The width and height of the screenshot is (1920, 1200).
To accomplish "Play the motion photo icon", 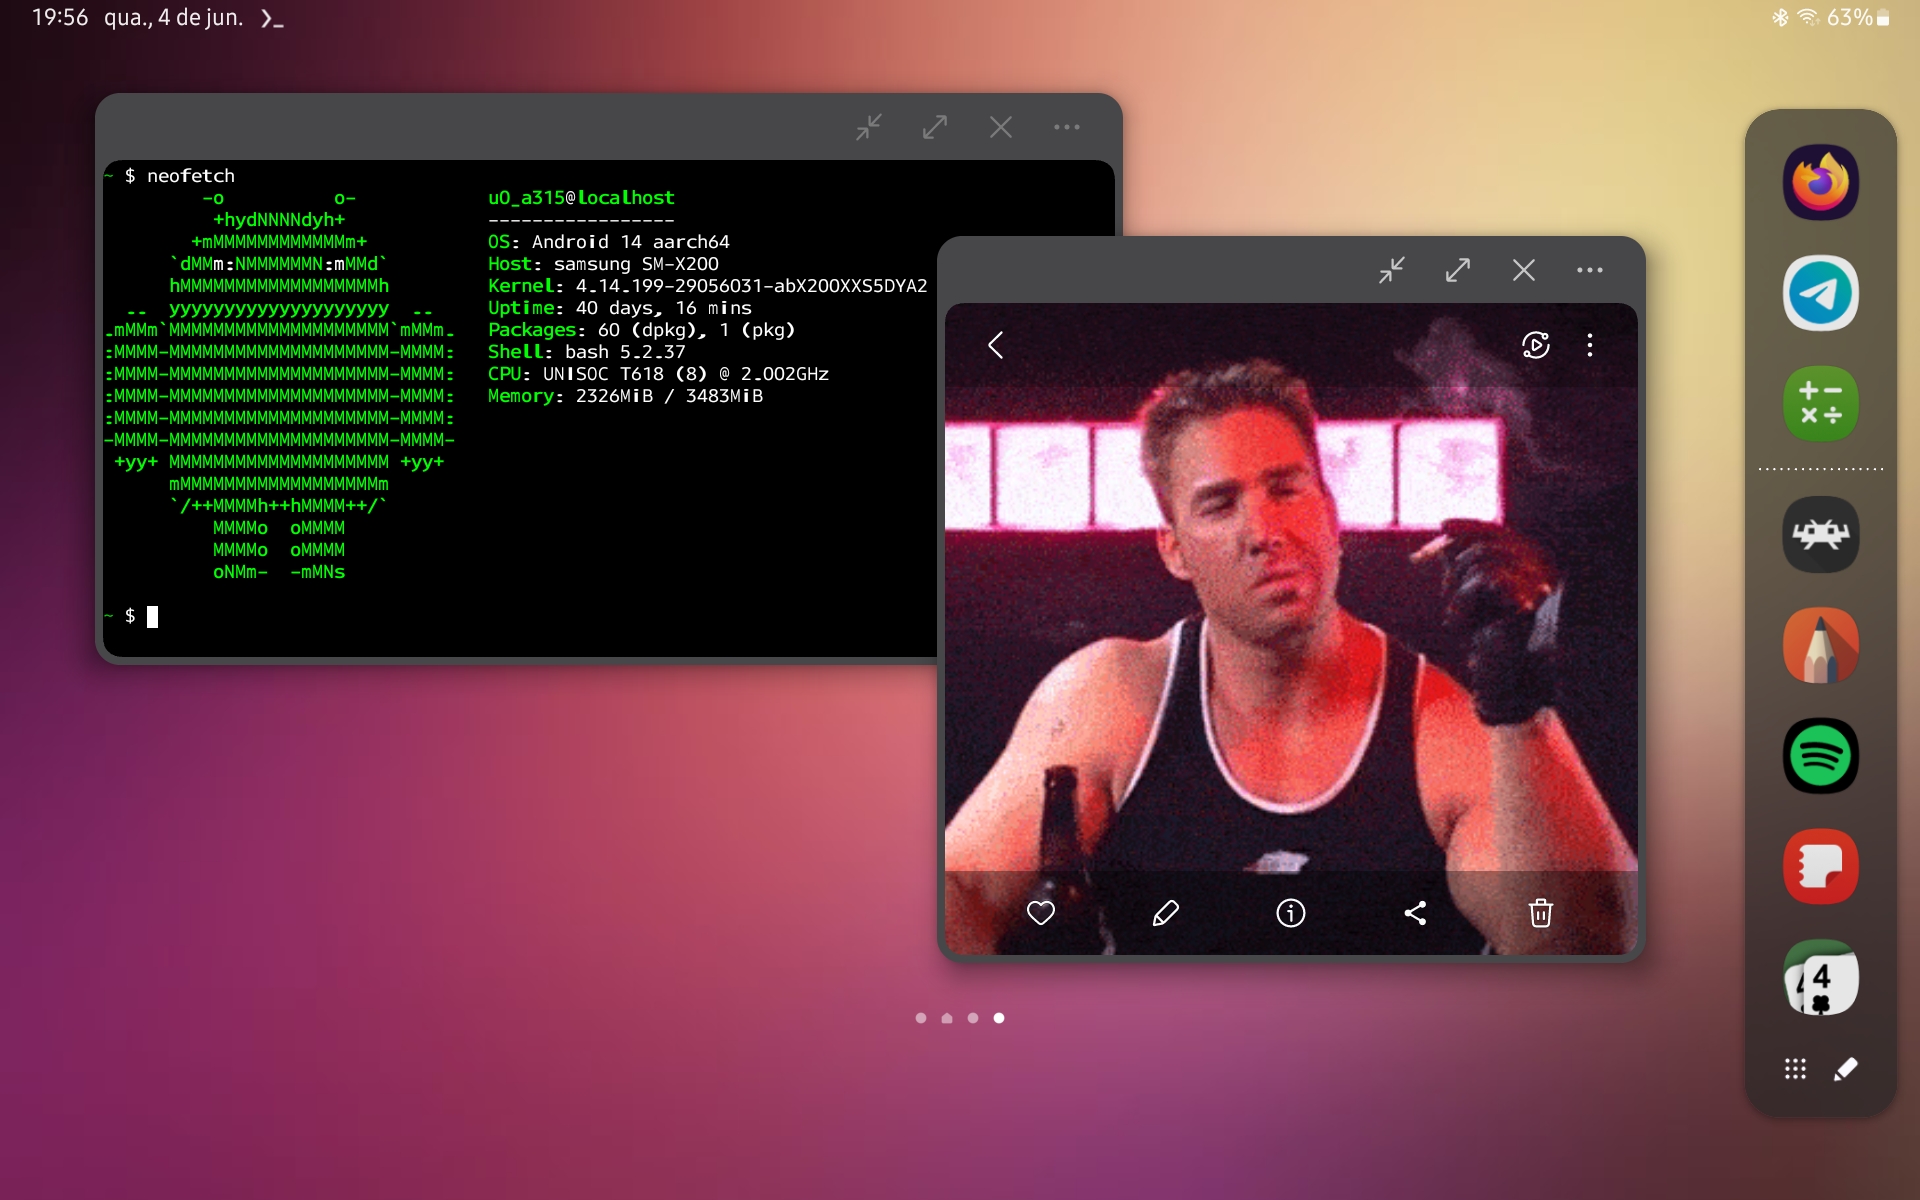I will click(x=1535, y=346).
